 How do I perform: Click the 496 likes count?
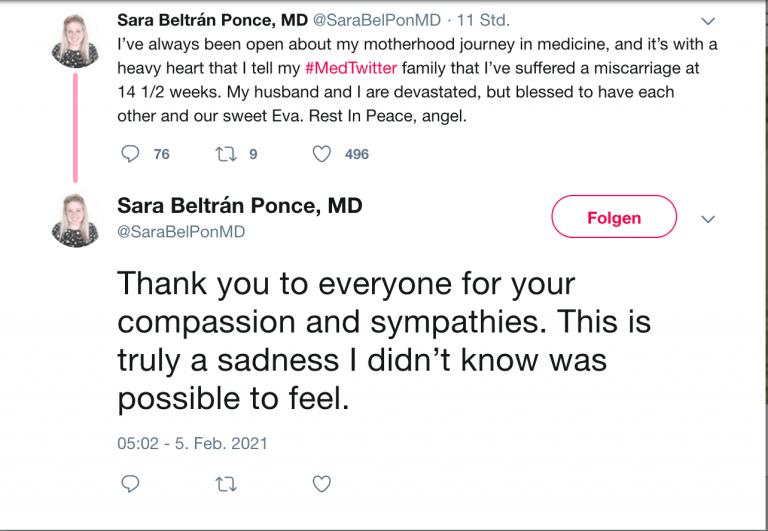(x=356, y=154)
